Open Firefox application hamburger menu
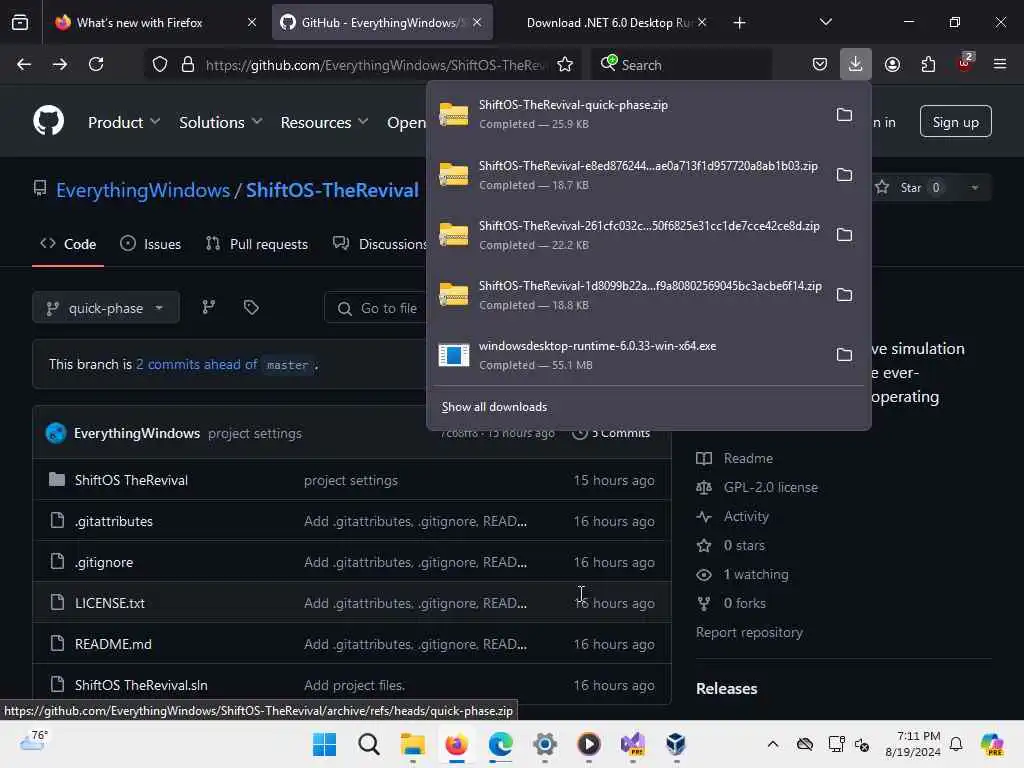1024x768 pixels. pos(1000,65)
